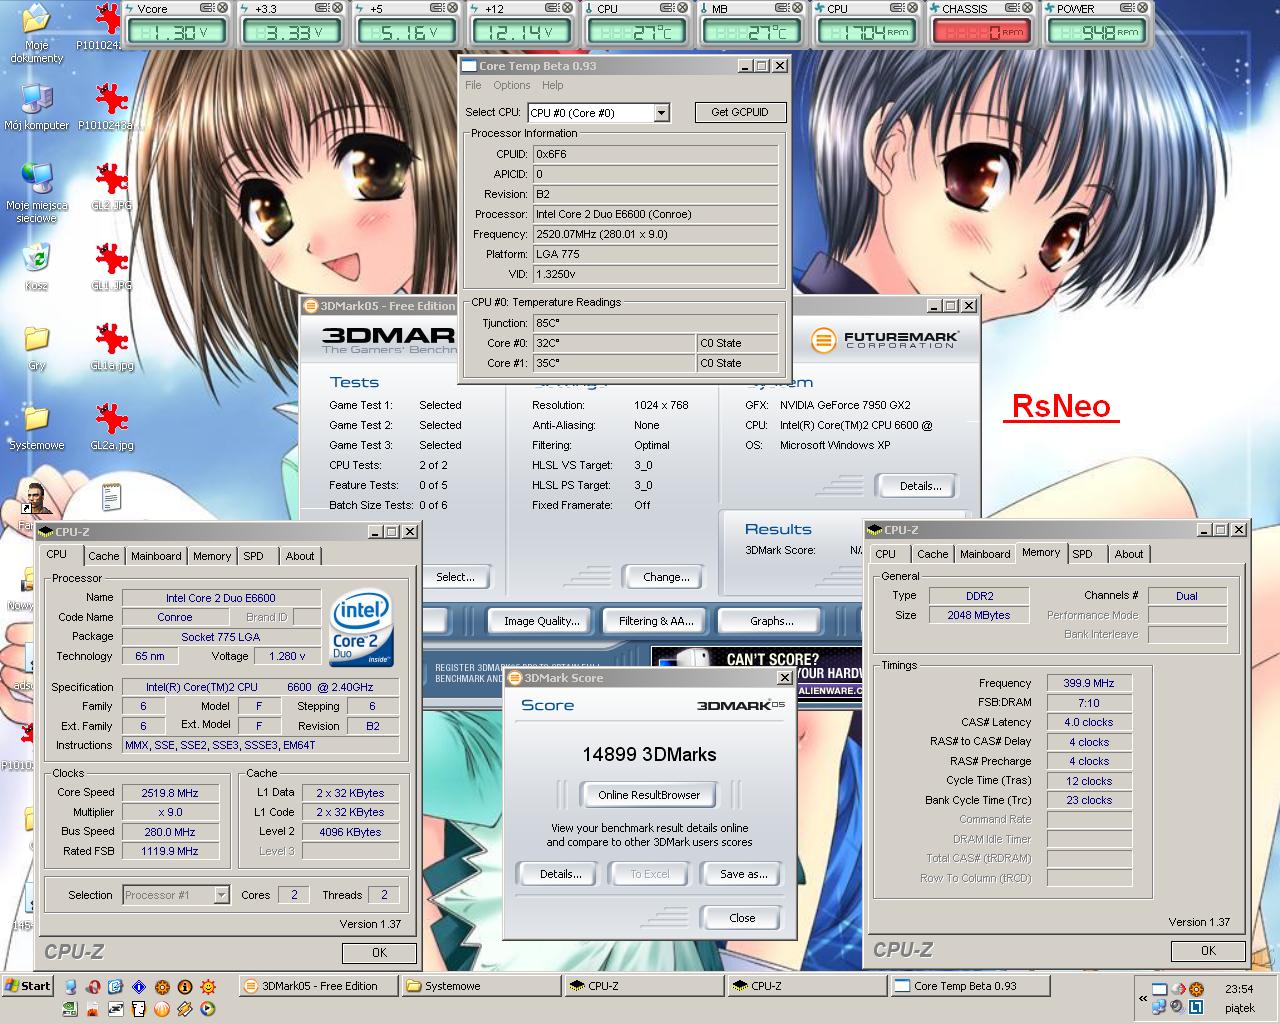Click Core Speed value 2519.8 MHz
Viewport: 1280px width, 1024px height.
coord(170,793)
